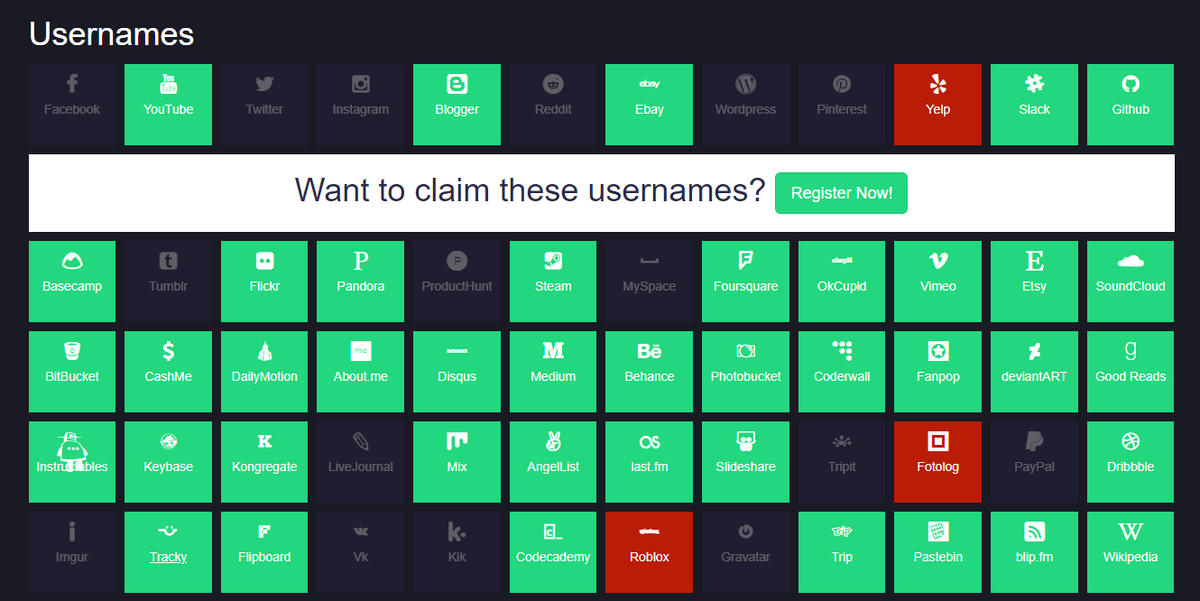Open the Facebook username tile
This screenshot has height=601, width=1200.
pyautogui.click(x=72, y=105)
